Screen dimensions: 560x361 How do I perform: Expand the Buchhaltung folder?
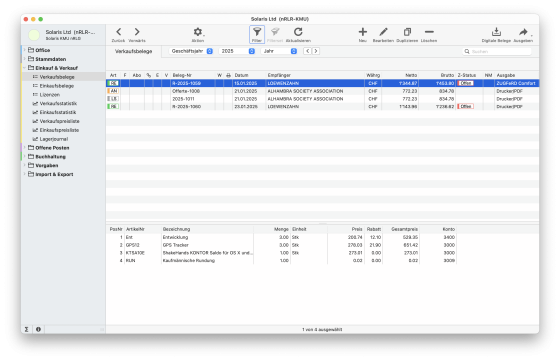(25, 156)
